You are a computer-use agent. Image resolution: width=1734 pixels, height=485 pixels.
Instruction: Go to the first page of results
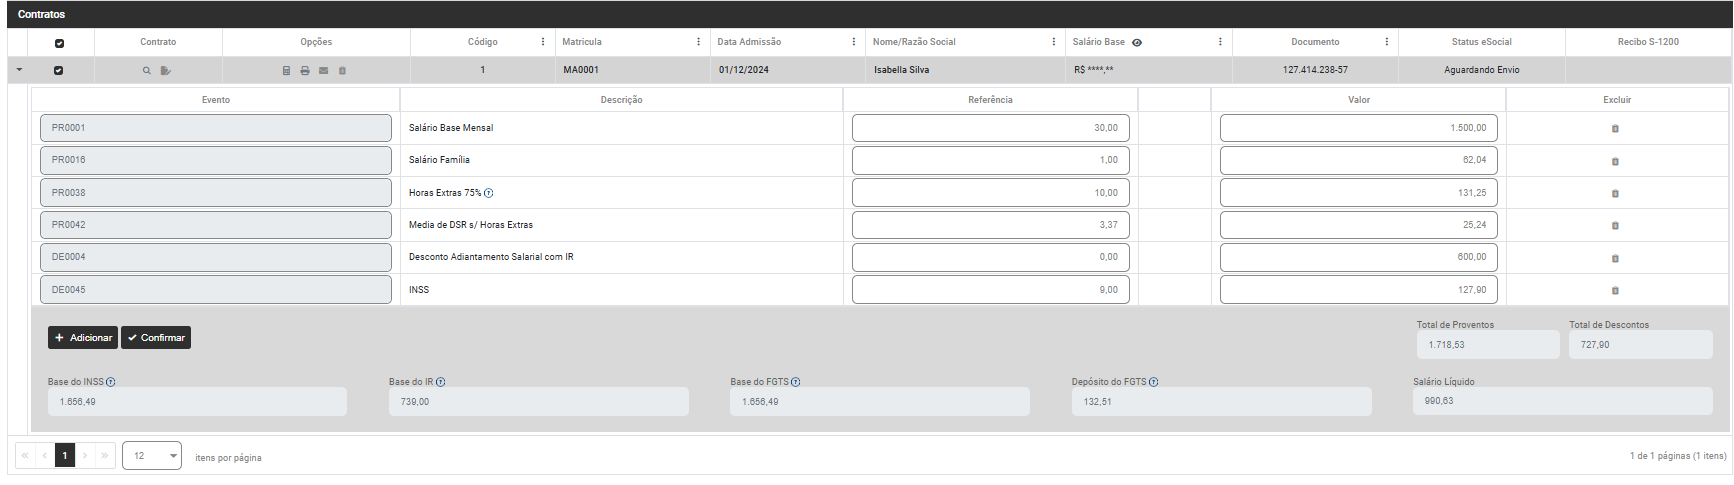click(25, 456)
